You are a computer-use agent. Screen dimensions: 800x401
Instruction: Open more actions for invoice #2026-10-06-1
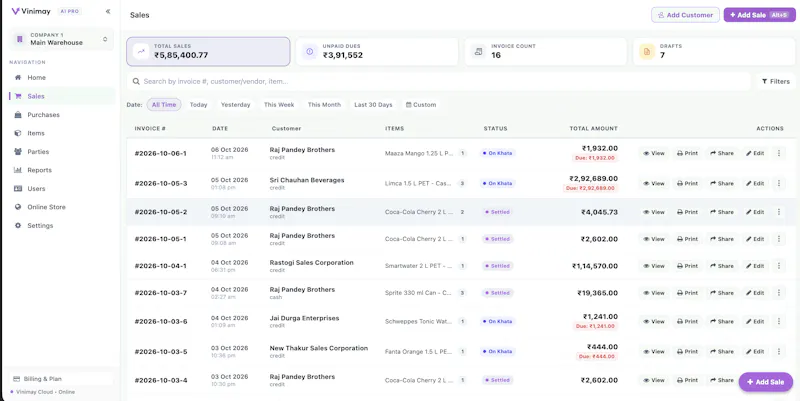(x=779, y=153)
